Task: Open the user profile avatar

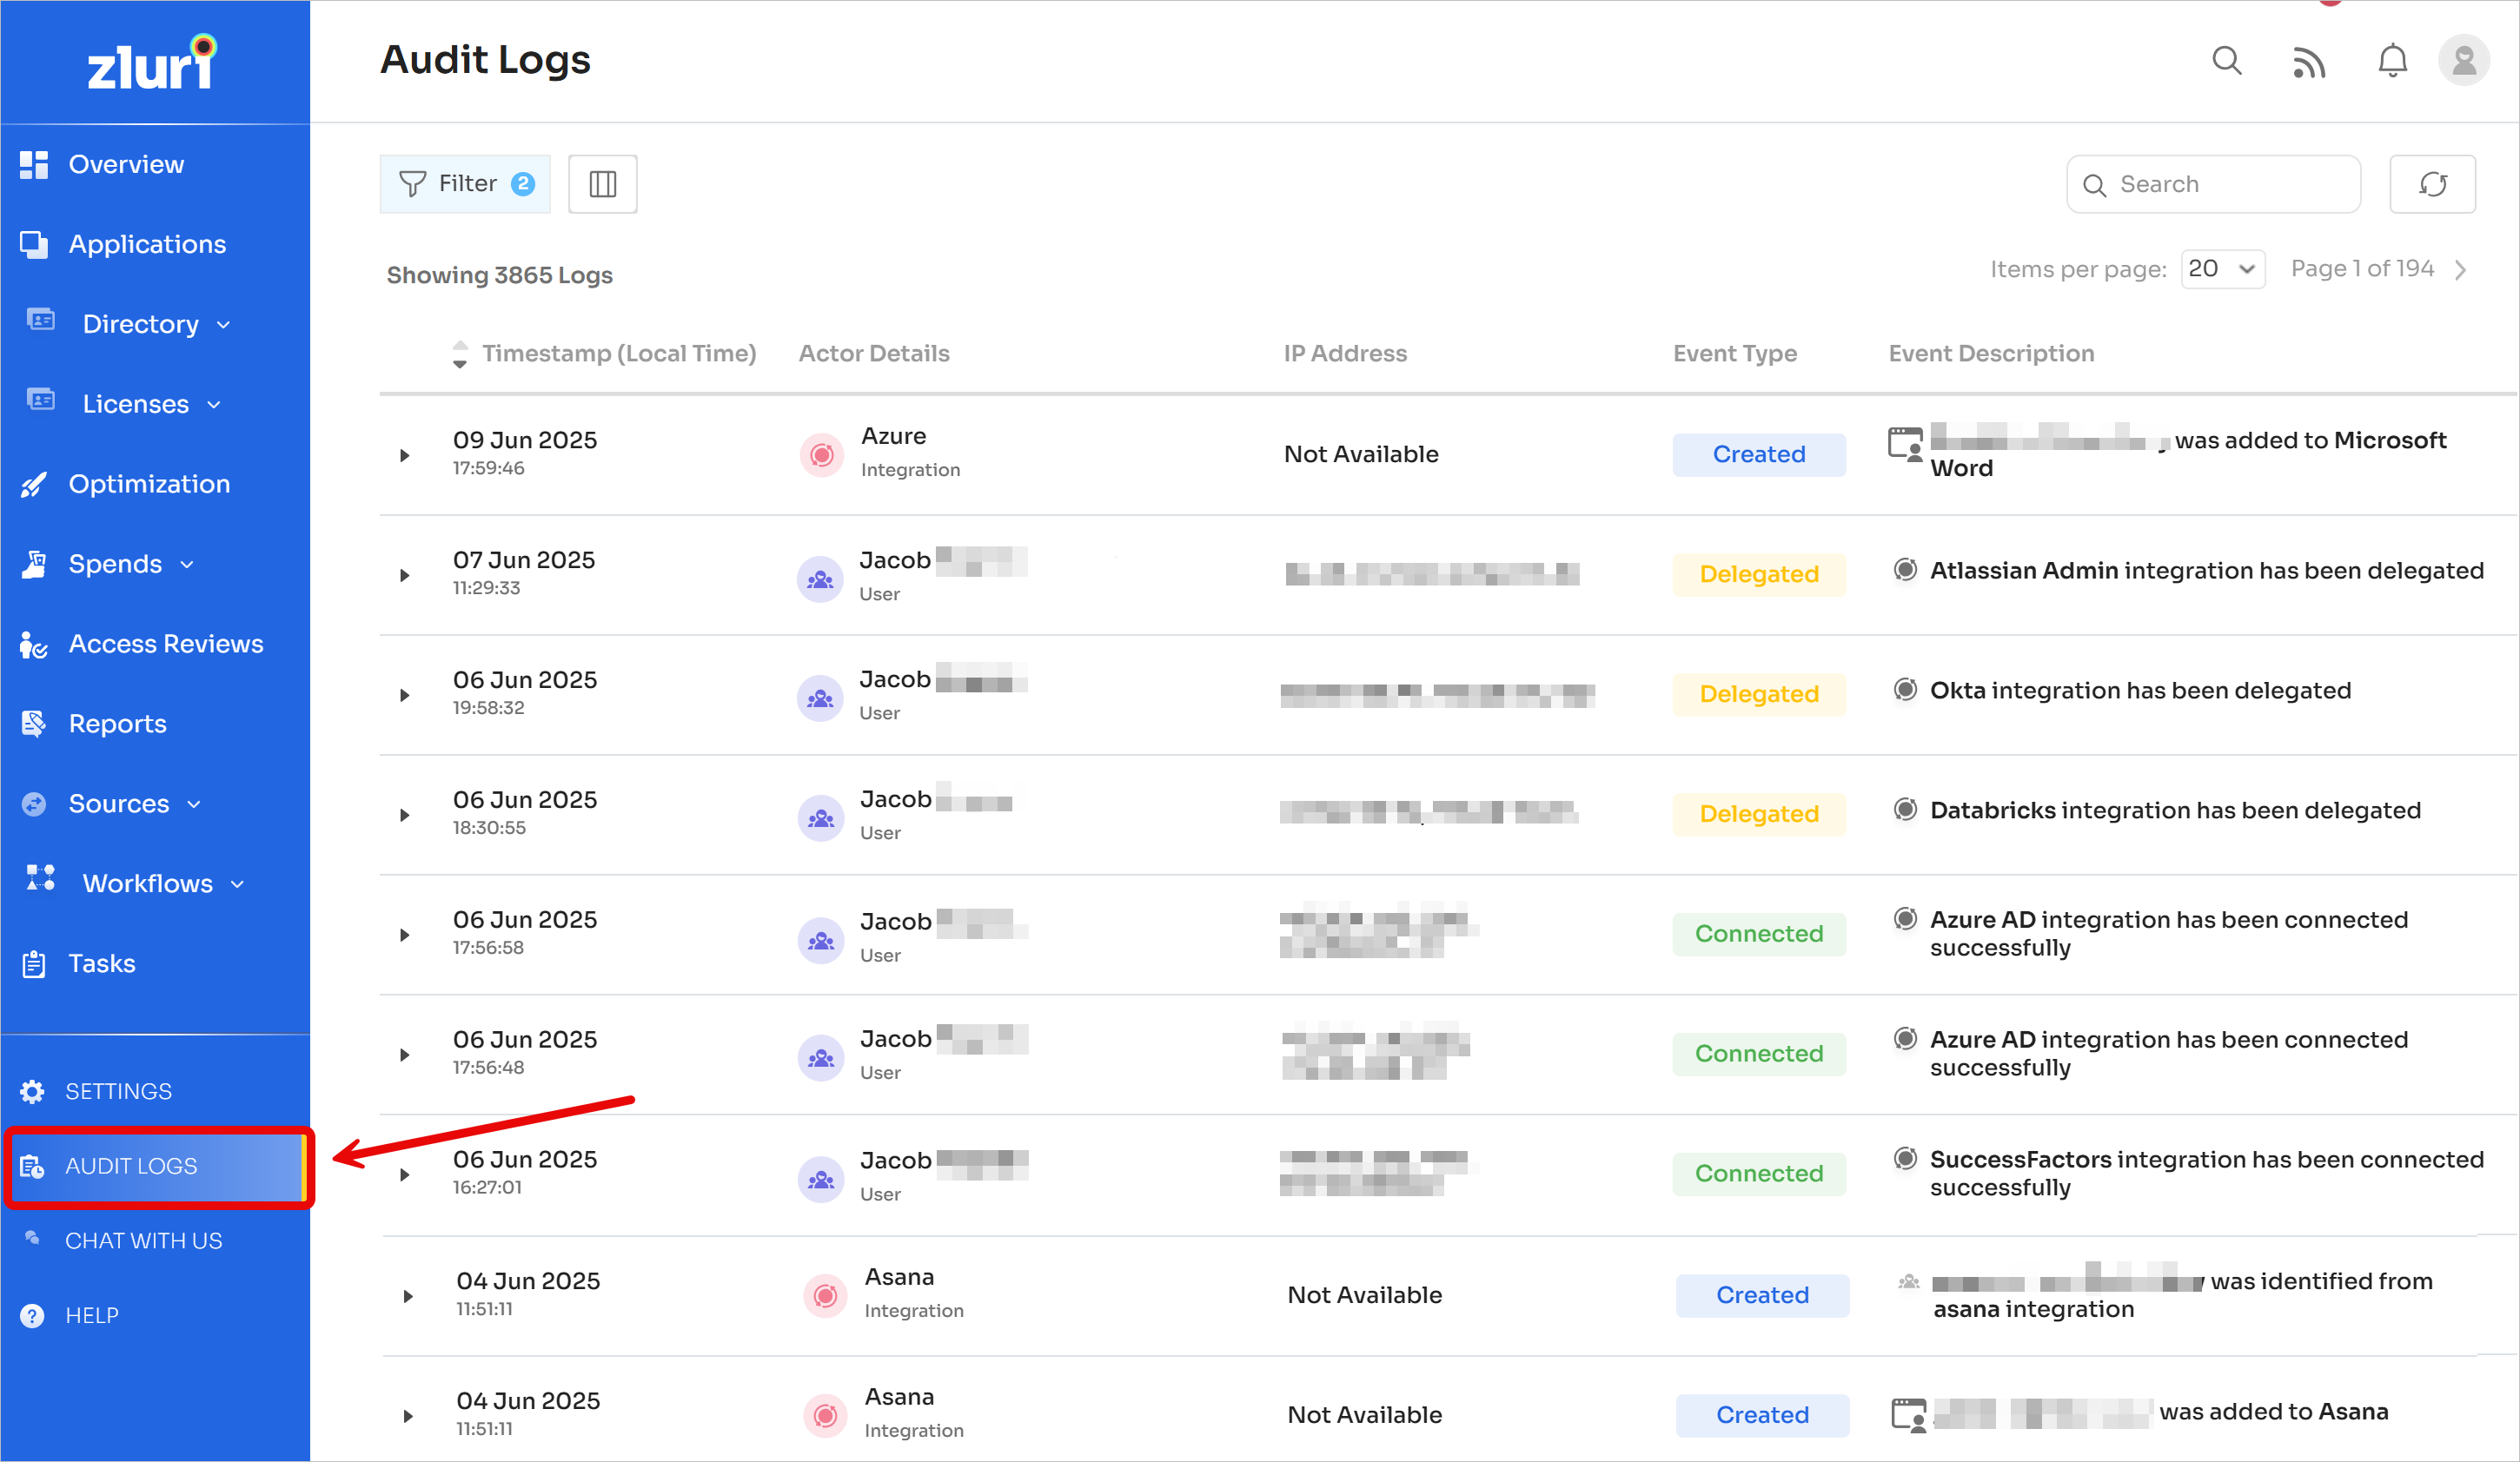Action: [2464, 61]
